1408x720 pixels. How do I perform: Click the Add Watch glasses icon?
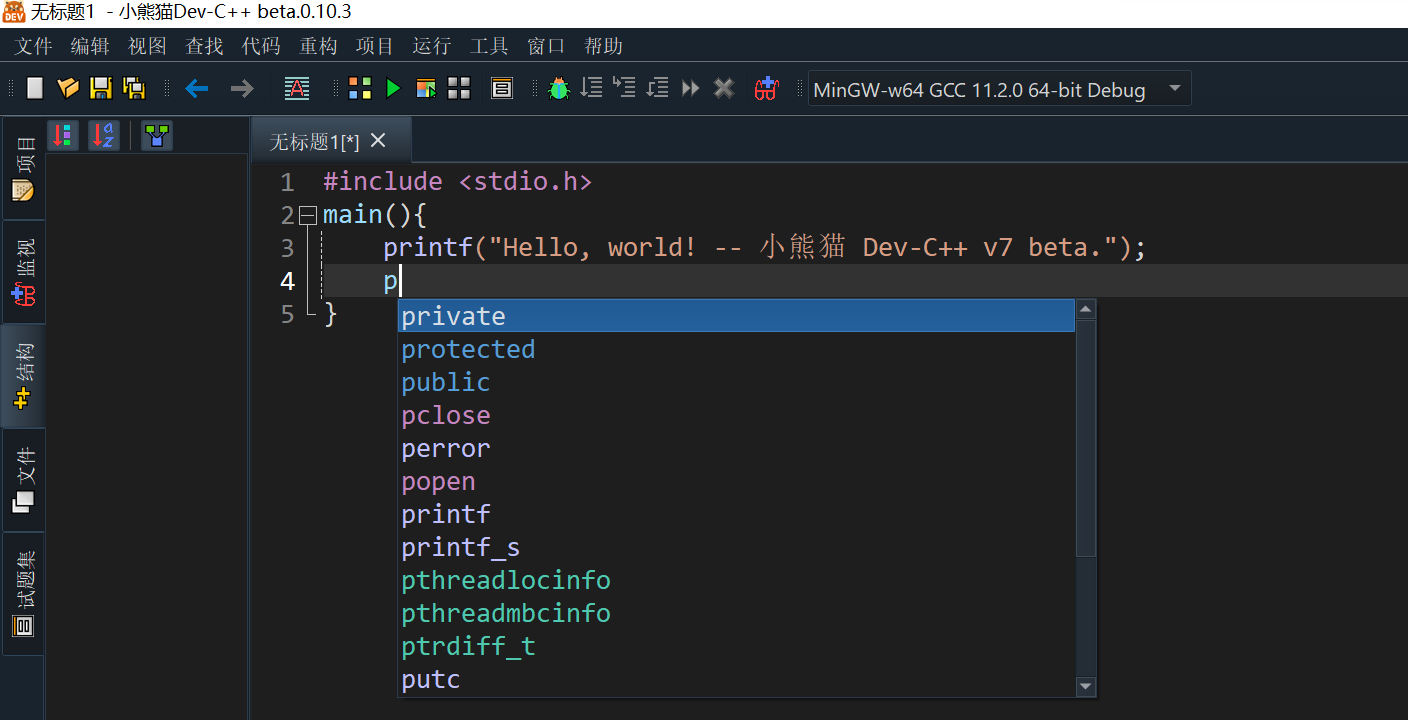[x=767, y=89]
